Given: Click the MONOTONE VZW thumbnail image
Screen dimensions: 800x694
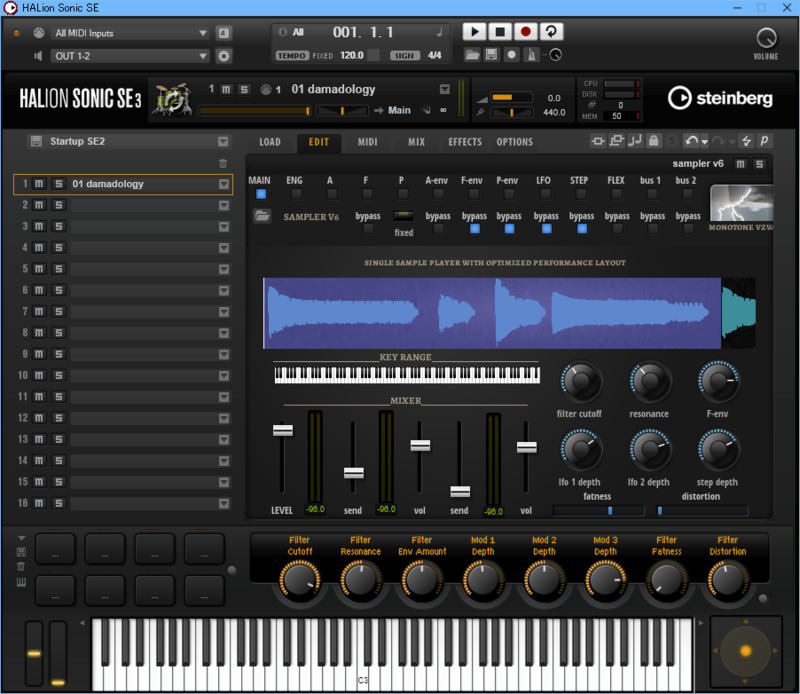Looking at the screenshot, I should [x=742, y=203].
